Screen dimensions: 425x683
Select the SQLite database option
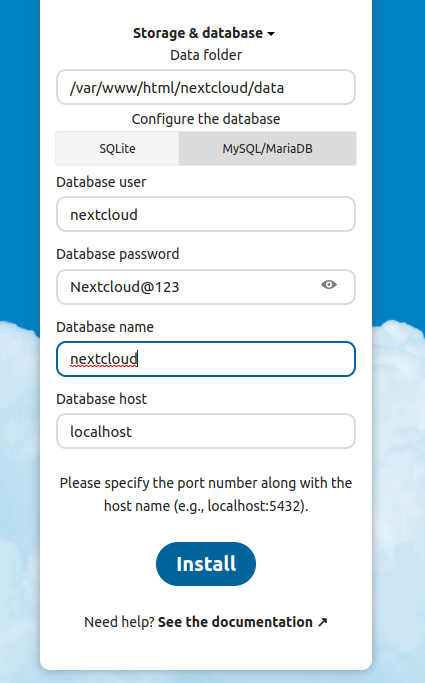pos(117,149)
